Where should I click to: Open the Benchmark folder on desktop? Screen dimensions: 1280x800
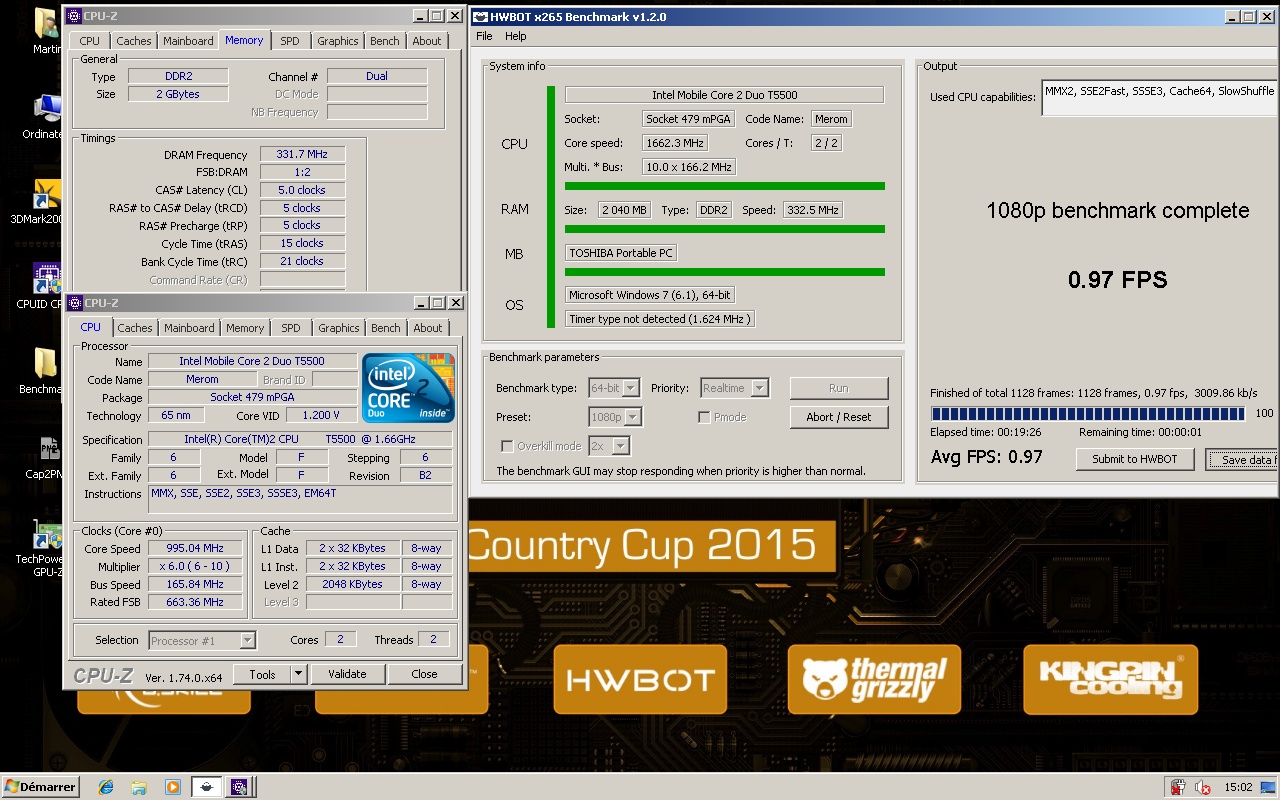click(x=45, y=370)
